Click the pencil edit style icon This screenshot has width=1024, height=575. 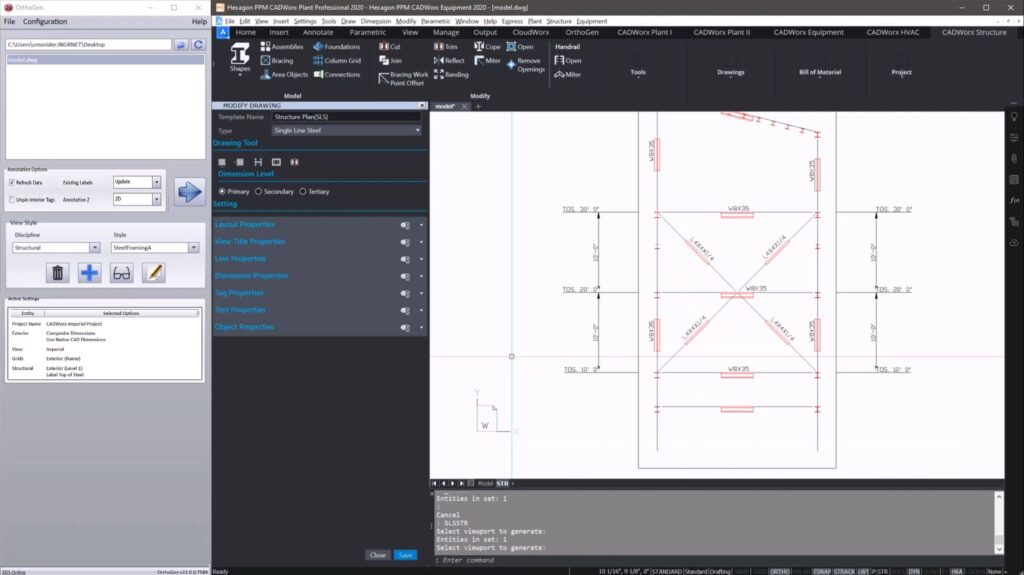[153, 272]
